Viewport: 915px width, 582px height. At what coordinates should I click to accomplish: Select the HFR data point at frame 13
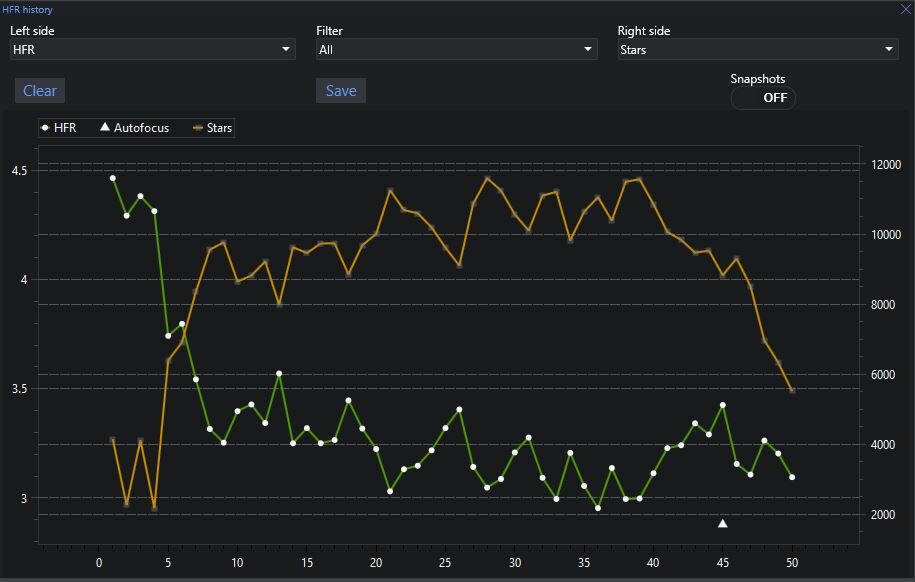(x=279, y=374)
